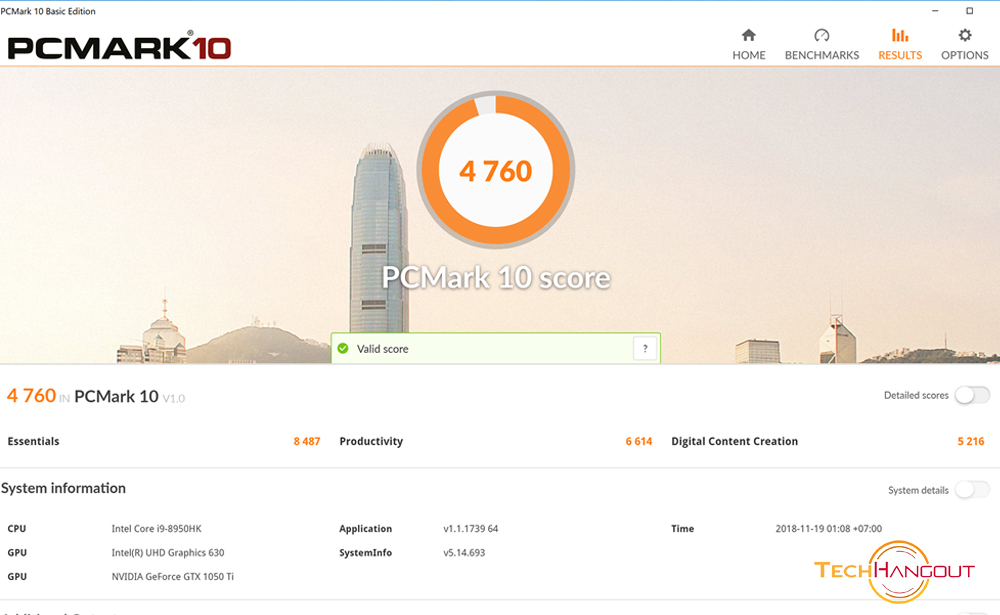Click the Options gear icon
Image resolution: width=1000 pixels, height=615 pixels.
click(965, 35)
